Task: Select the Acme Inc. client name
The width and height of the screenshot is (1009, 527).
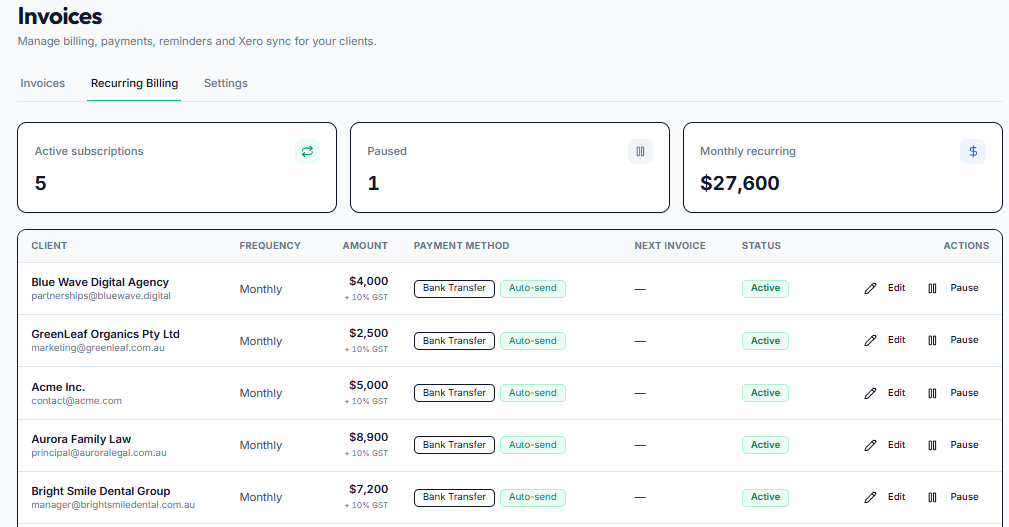Action: click(58, 387)
